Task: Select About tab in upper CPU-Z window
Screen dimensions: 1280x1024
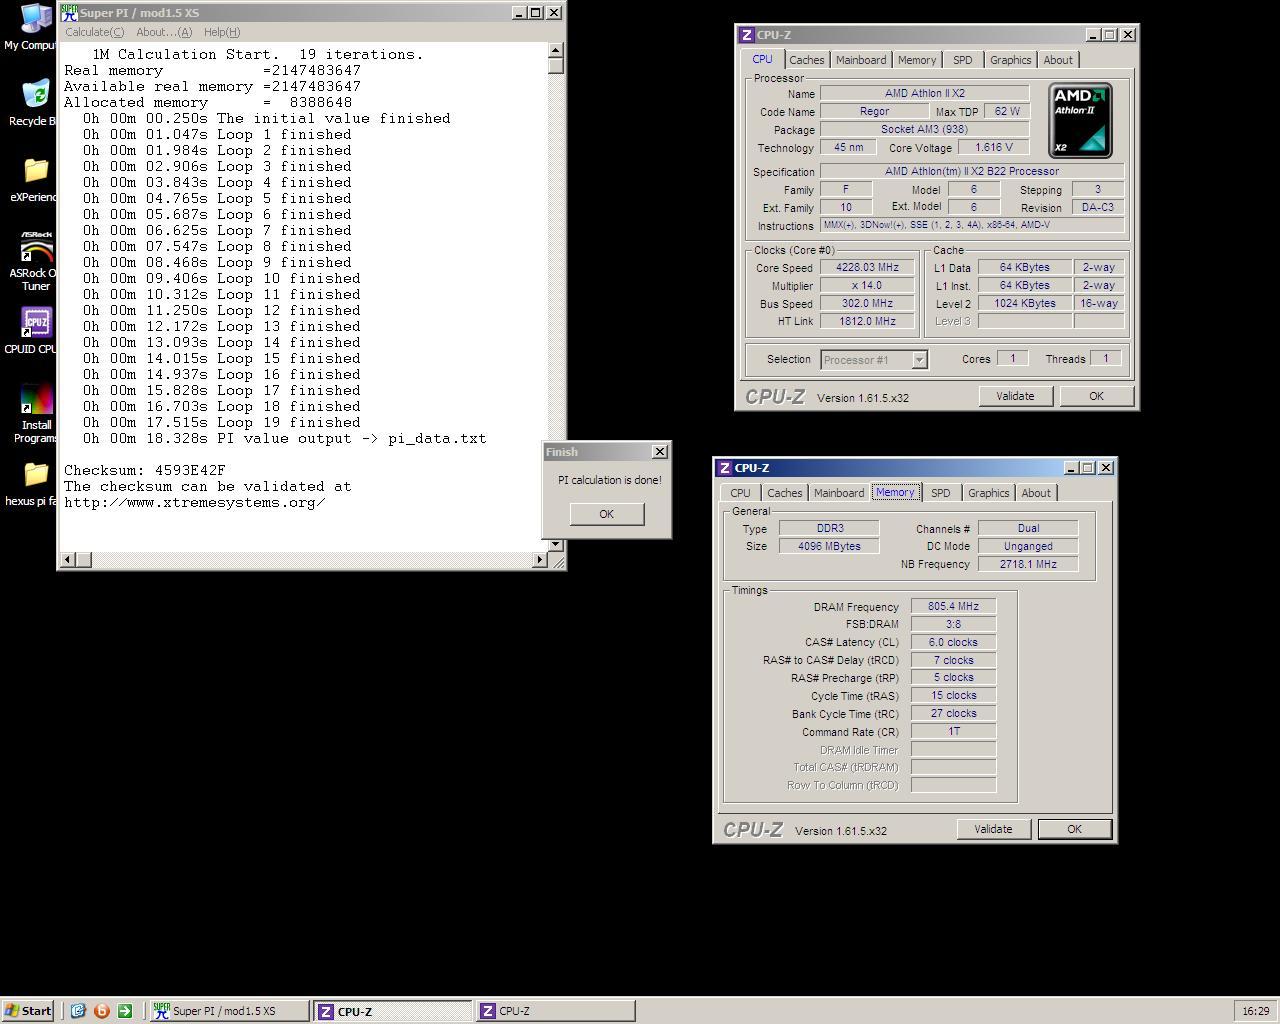Action: point(1058,60)
